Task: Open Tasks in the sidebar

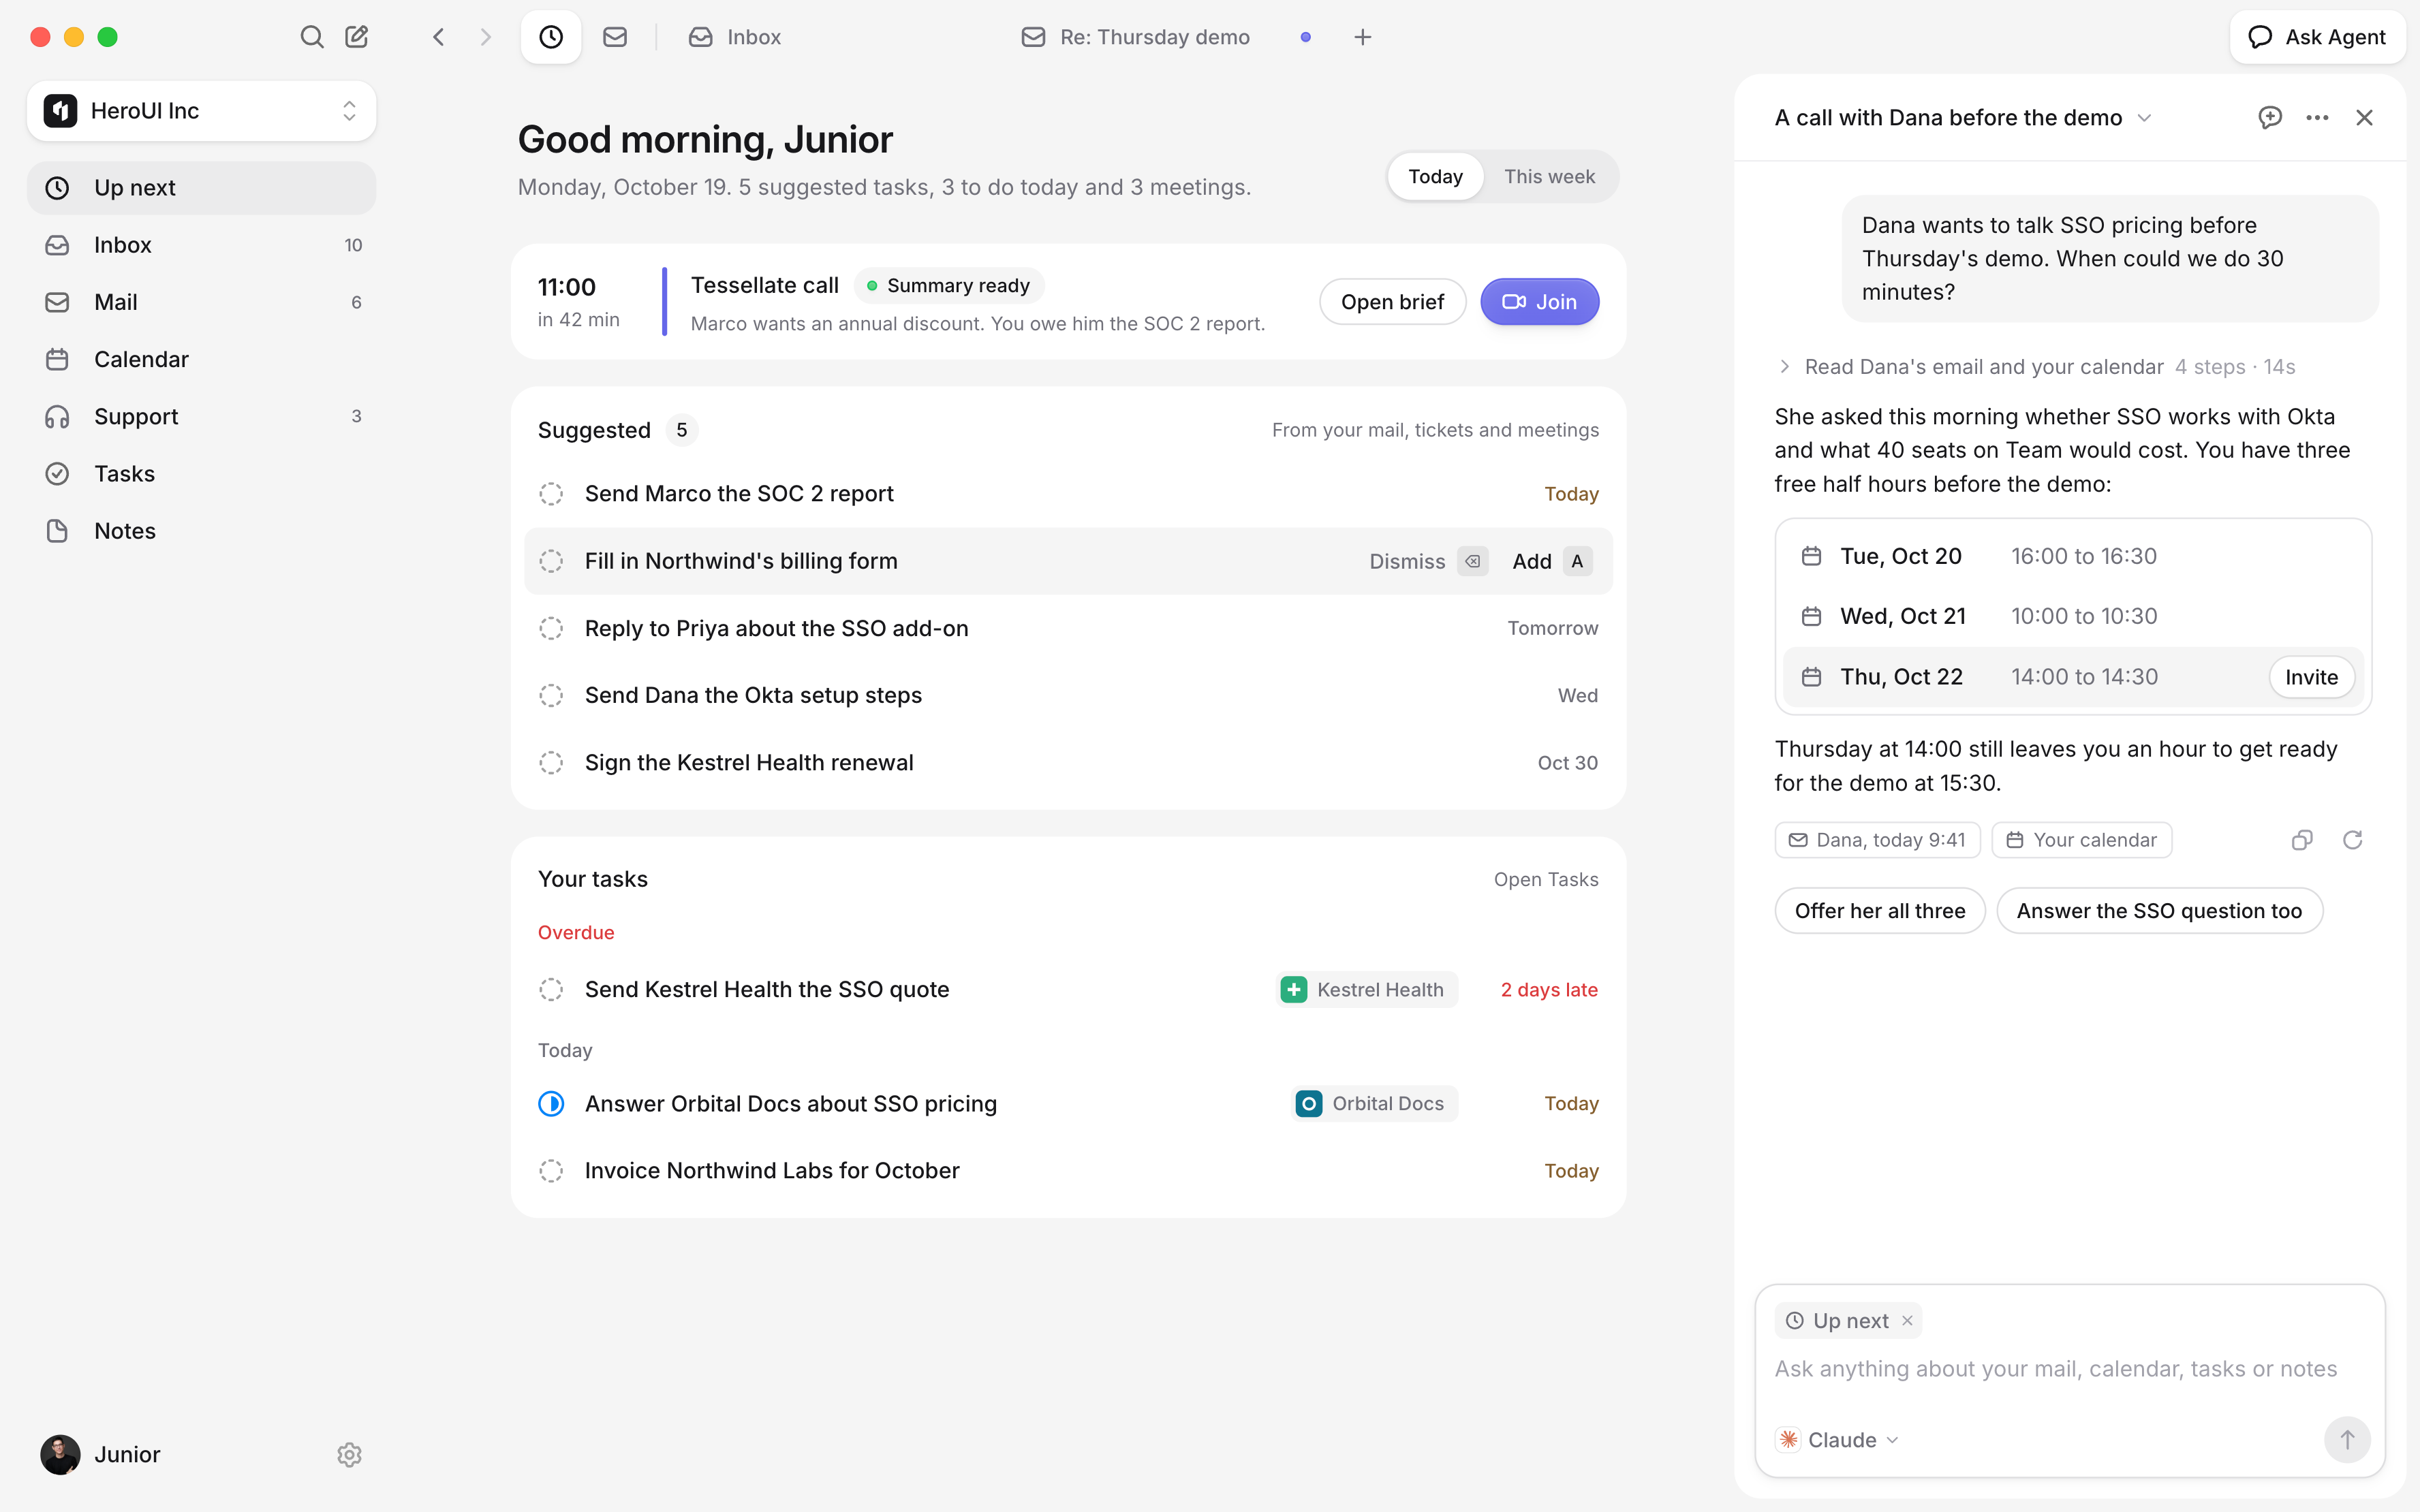Action: point(202,474)
